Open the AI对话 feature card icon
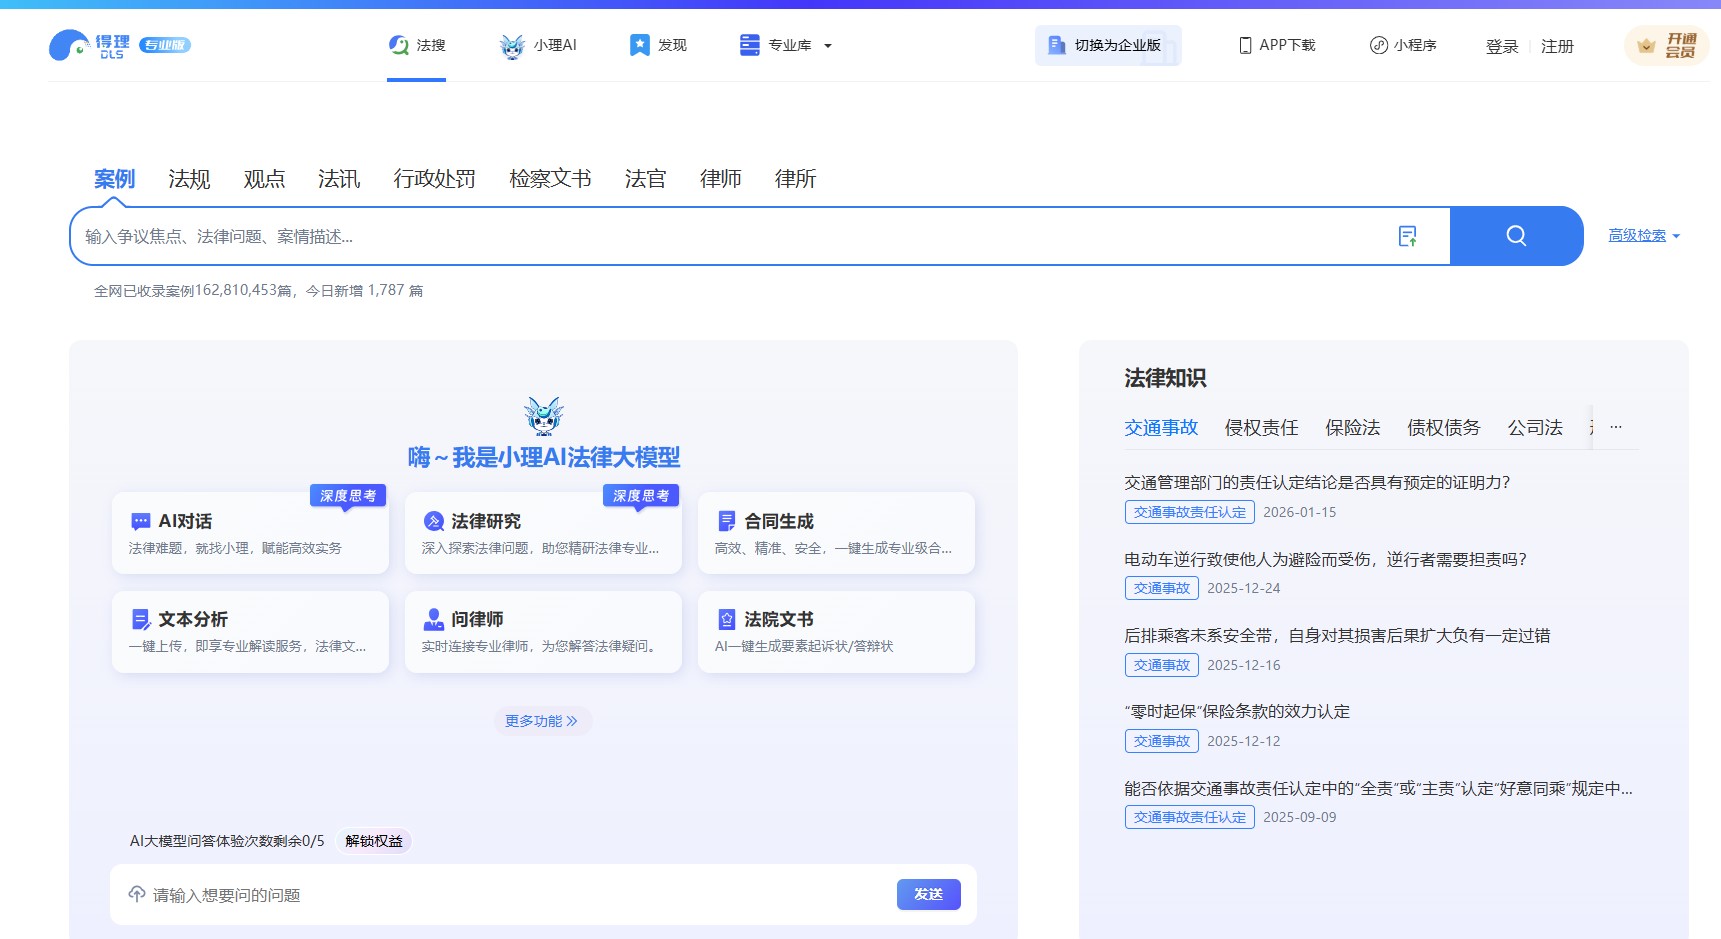Image resolution: width=1721 pixels, height=939 pixels. 140,520
